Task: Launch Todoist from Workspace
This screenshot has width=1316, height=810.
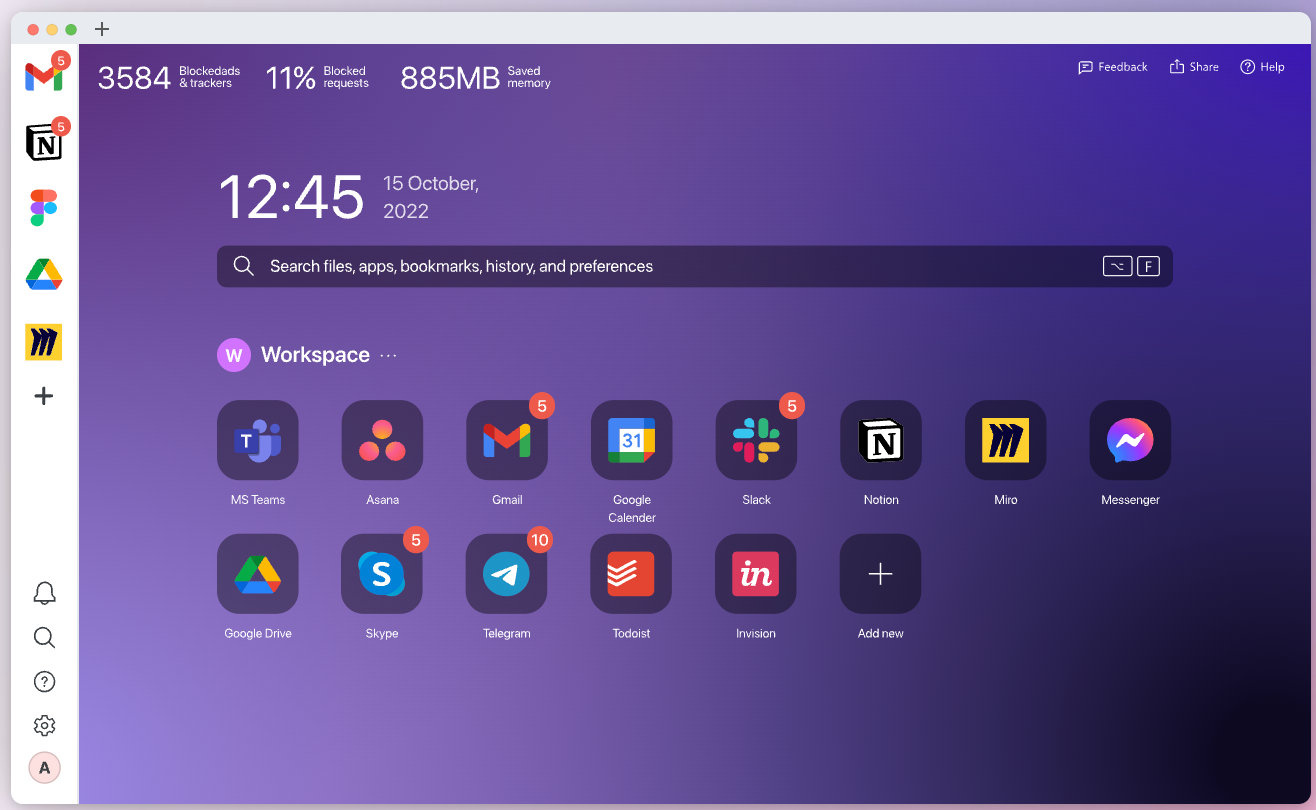Action: click(x=631, y=574)
